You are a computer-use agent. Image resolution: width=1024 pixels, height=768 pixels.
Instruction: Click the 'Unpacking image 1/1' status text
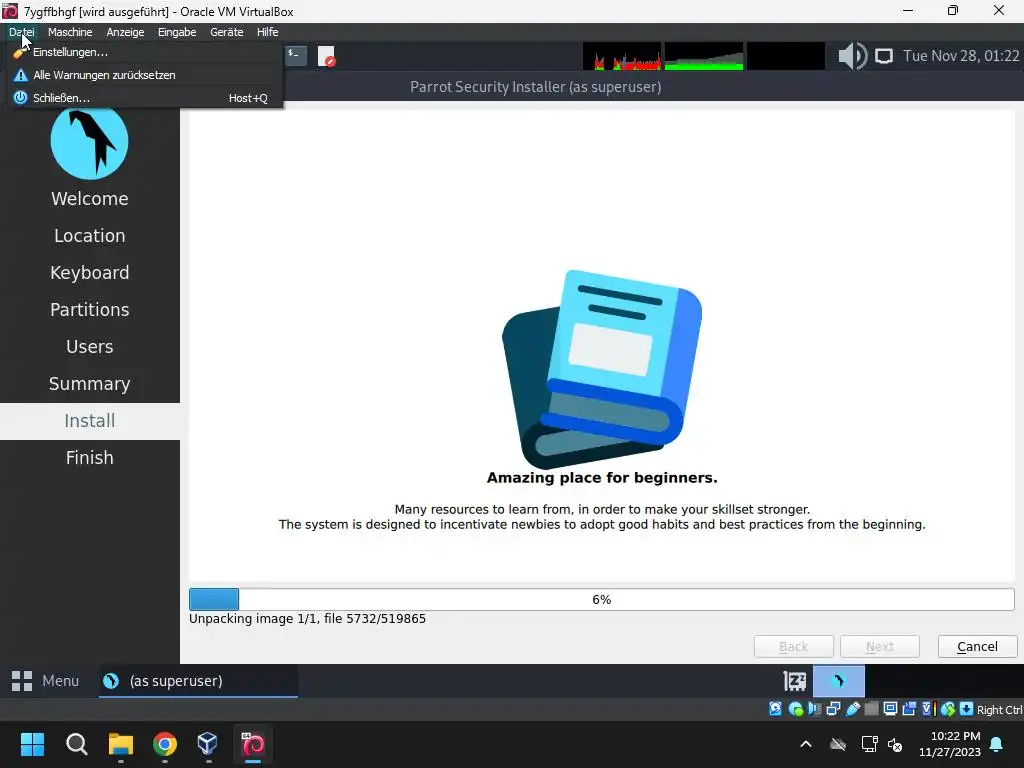(307, 618)
